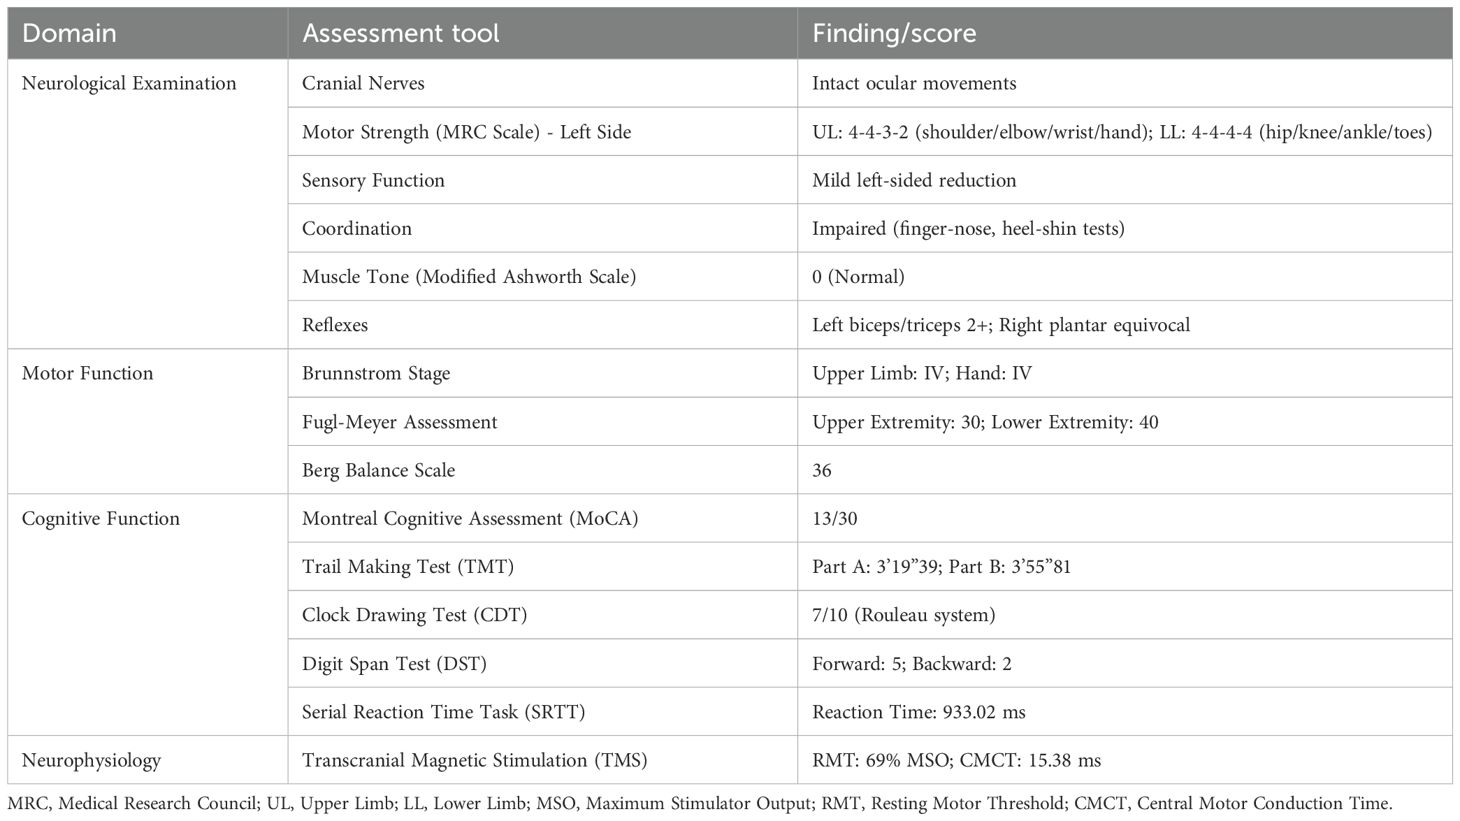Click the Assessment tool column header
The width and height of the screenshot is (1460, 821).
[x=400, y=33]
